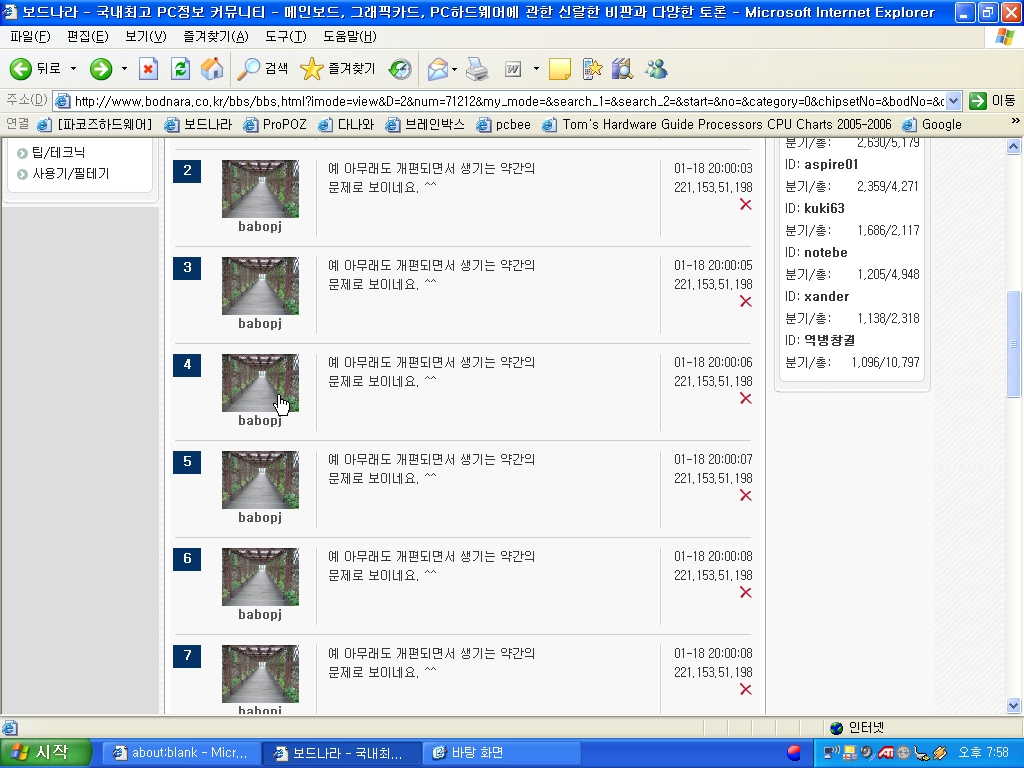Go to the Home page icon
1024x768 pixels.
[x=212, y=69]
